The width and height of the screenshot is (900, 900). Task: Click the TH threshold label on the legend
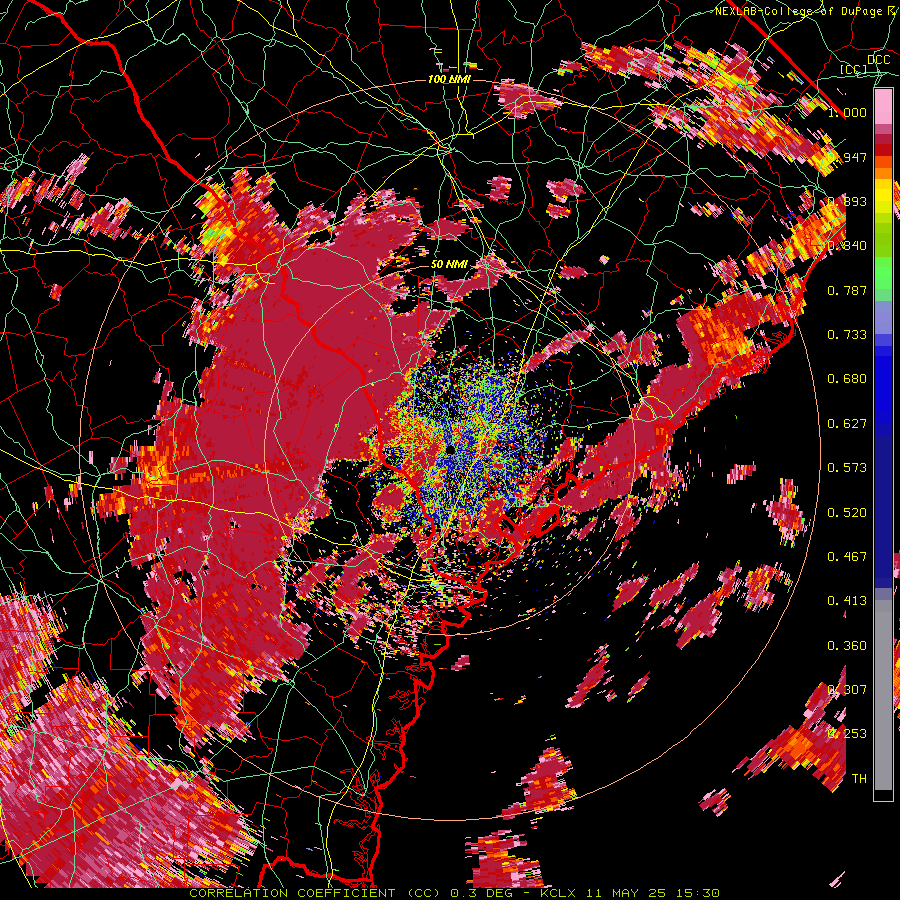(859, 779)
